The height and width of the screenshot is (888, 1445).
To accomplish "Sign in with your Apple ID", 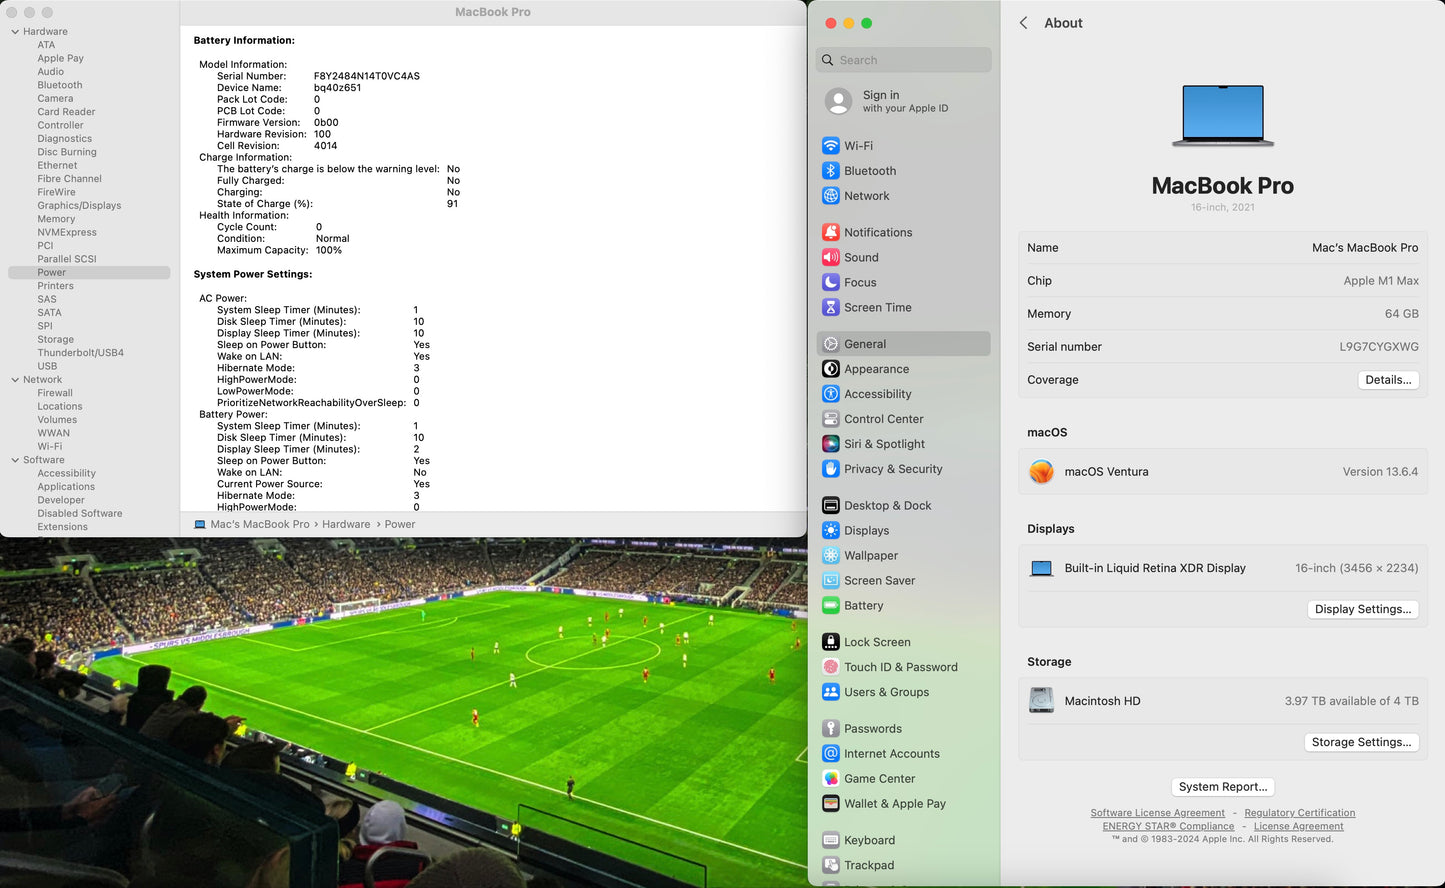I will [904, 101].
